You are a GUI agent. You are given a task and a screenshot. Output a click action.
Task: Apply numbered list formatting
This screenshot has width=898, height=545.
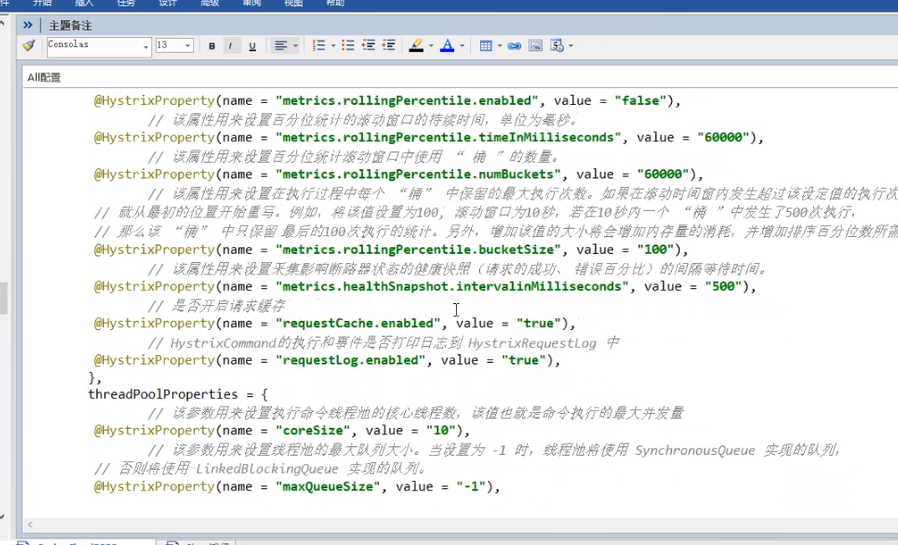pos(319,46)
